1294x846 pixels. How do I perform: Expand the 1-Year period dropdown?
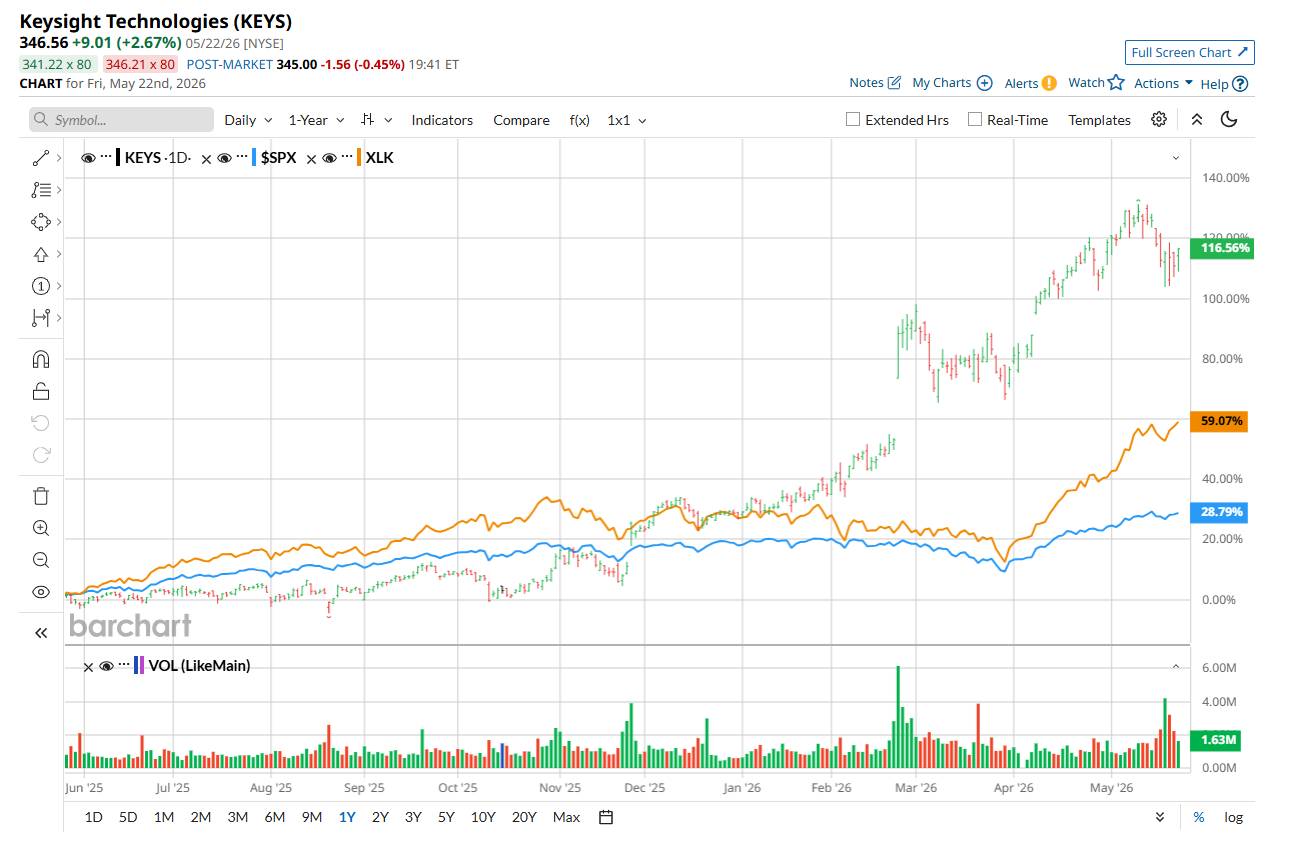pyautogui.click(x=317, y=120)
